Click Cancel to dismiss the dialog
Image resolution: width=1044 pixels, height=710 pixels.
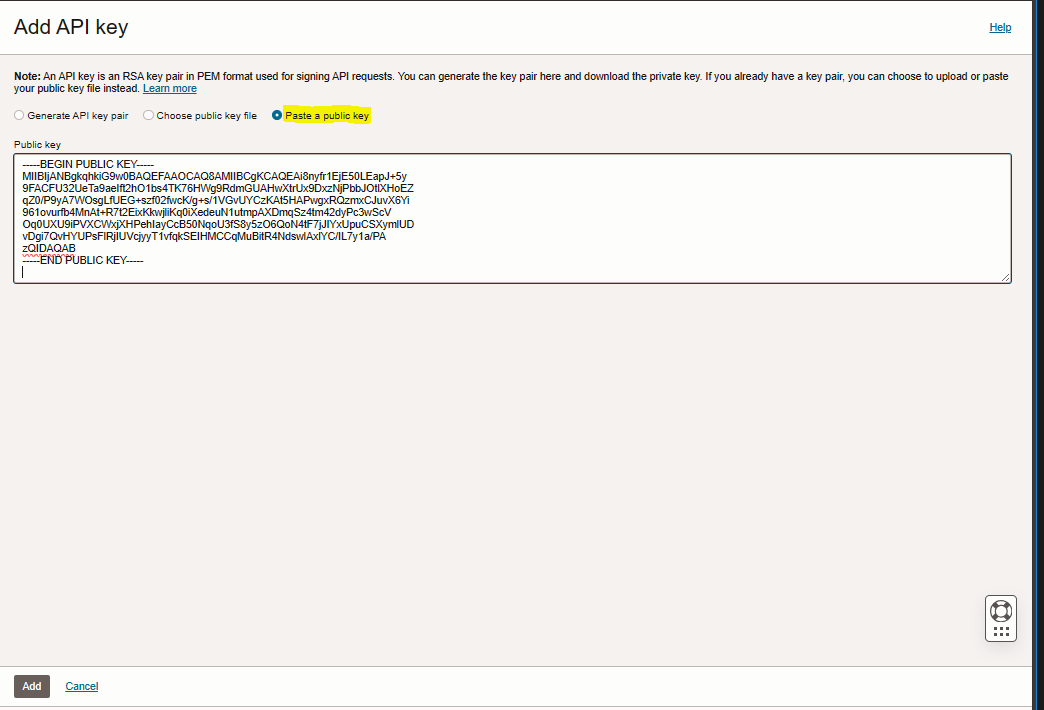click(81, 686)
